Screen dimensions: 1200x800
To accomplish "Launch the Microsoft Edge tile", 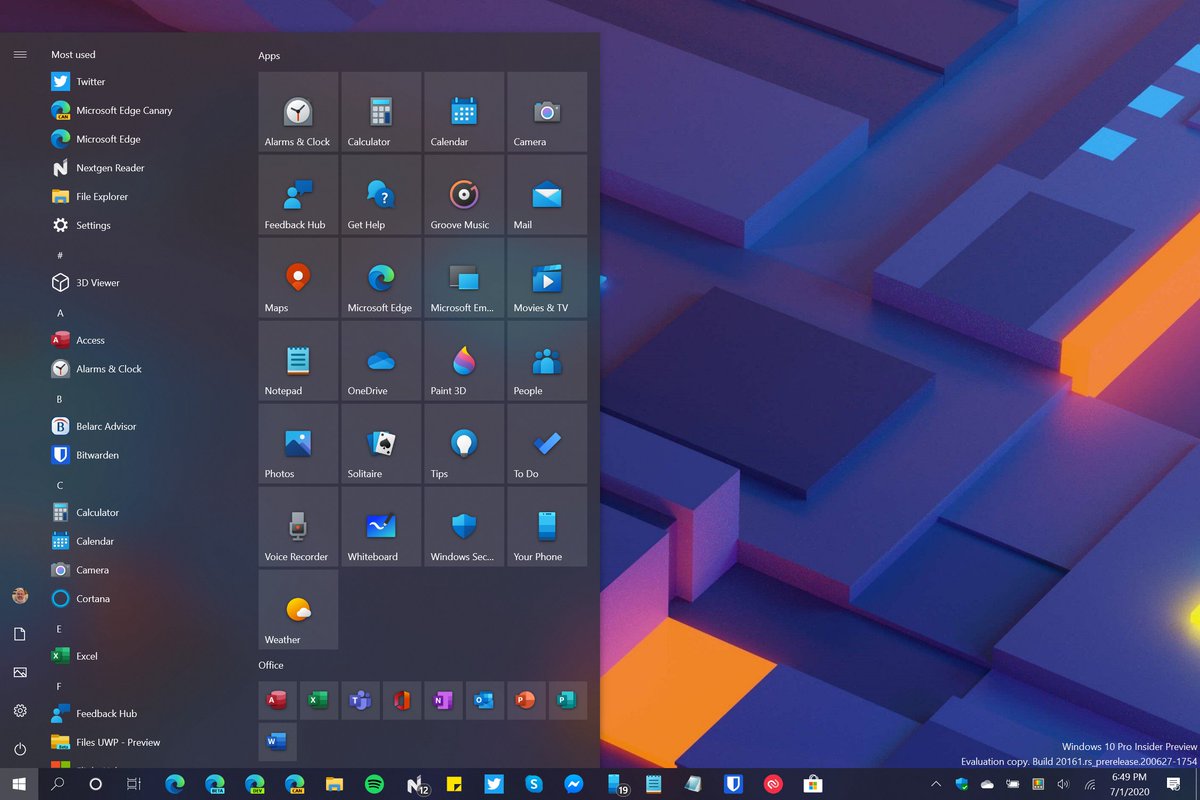I will [381, 278].
